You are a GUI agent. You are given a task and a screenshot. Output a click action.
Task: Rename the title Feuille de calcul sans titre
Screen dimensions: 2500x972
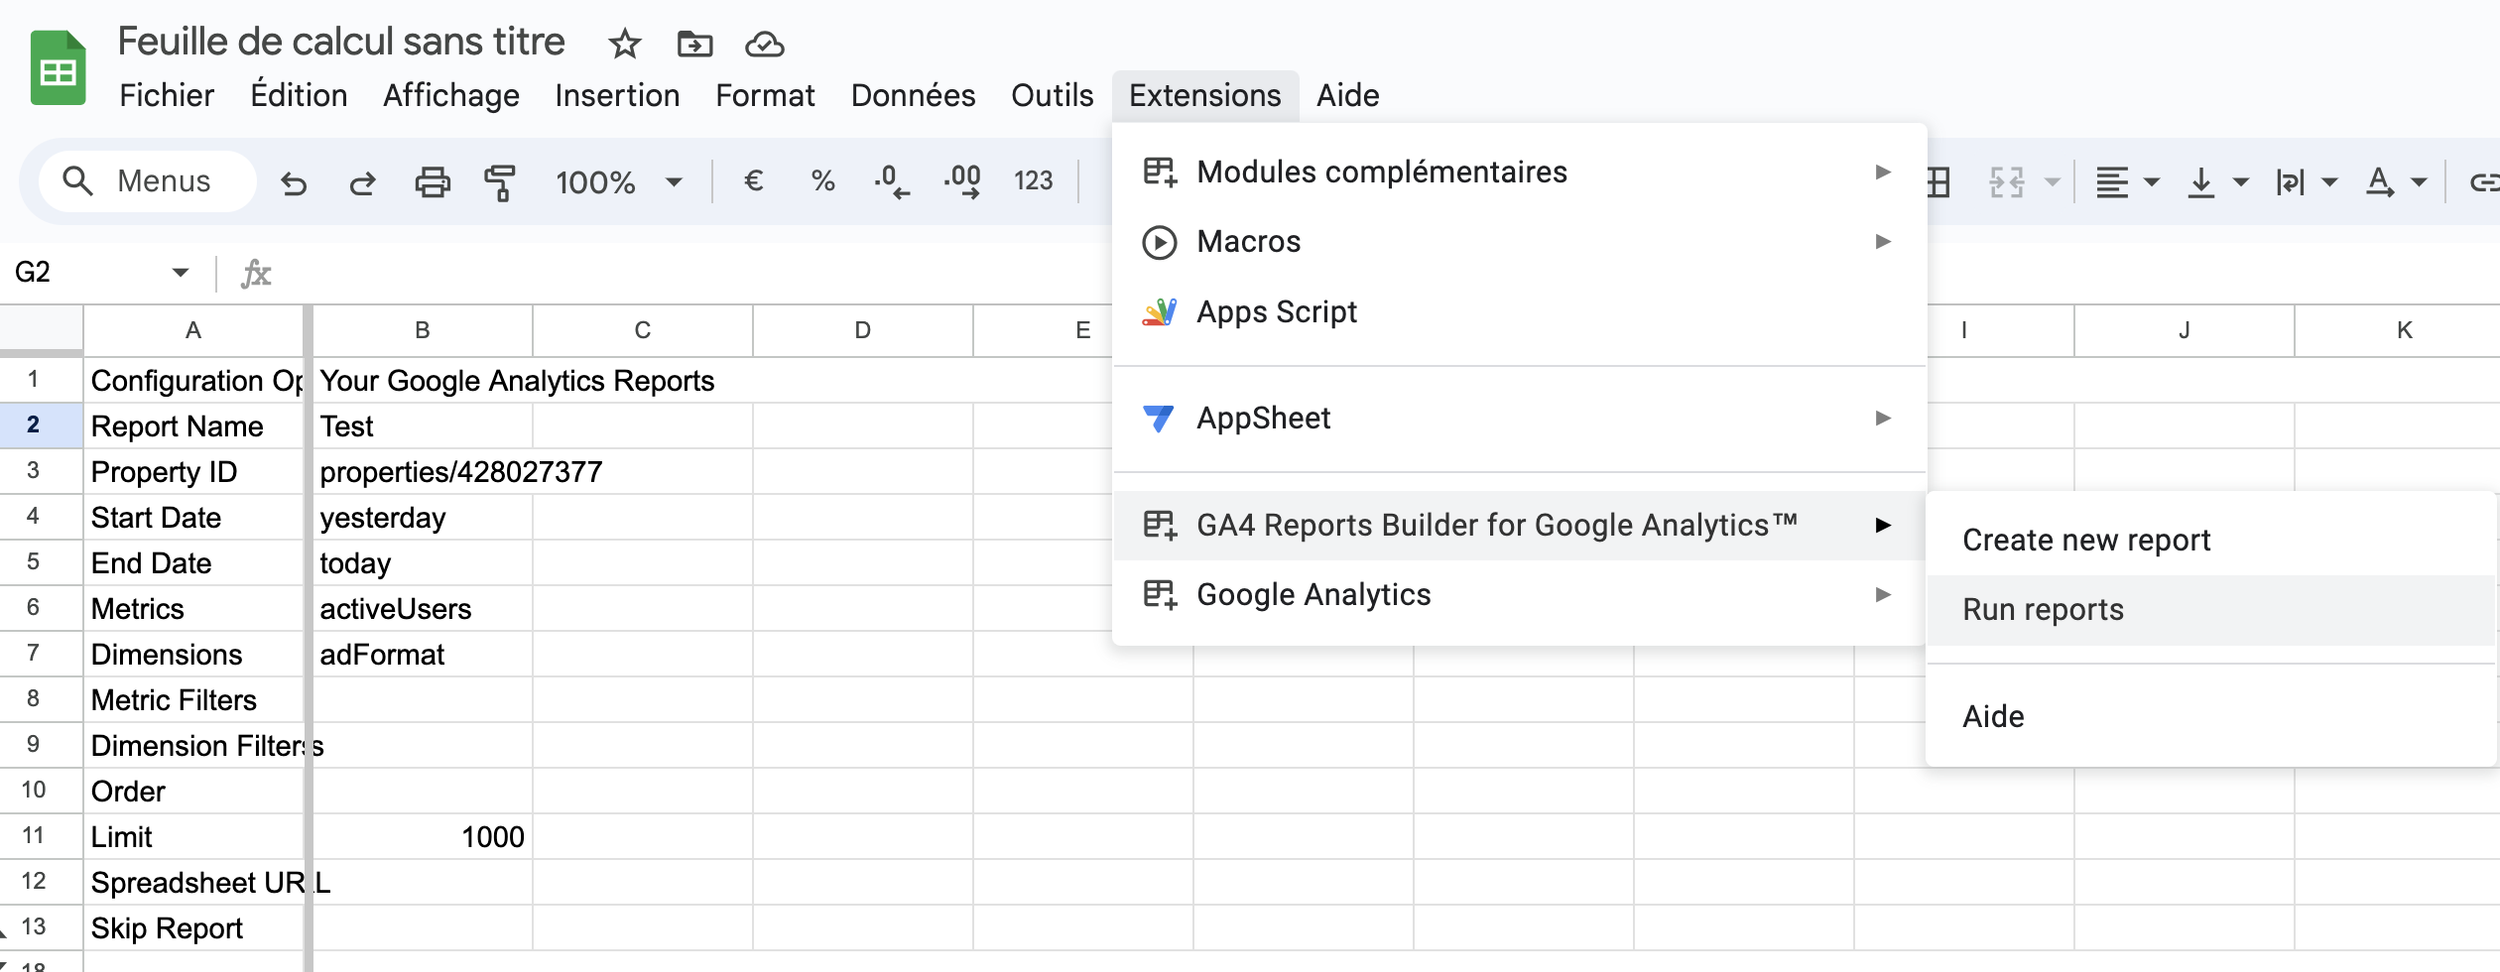click(x=341, y=42)
